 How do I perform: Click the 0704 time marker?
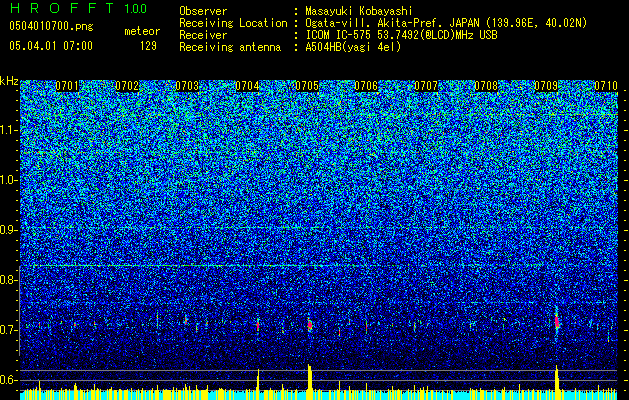[247, 86]
